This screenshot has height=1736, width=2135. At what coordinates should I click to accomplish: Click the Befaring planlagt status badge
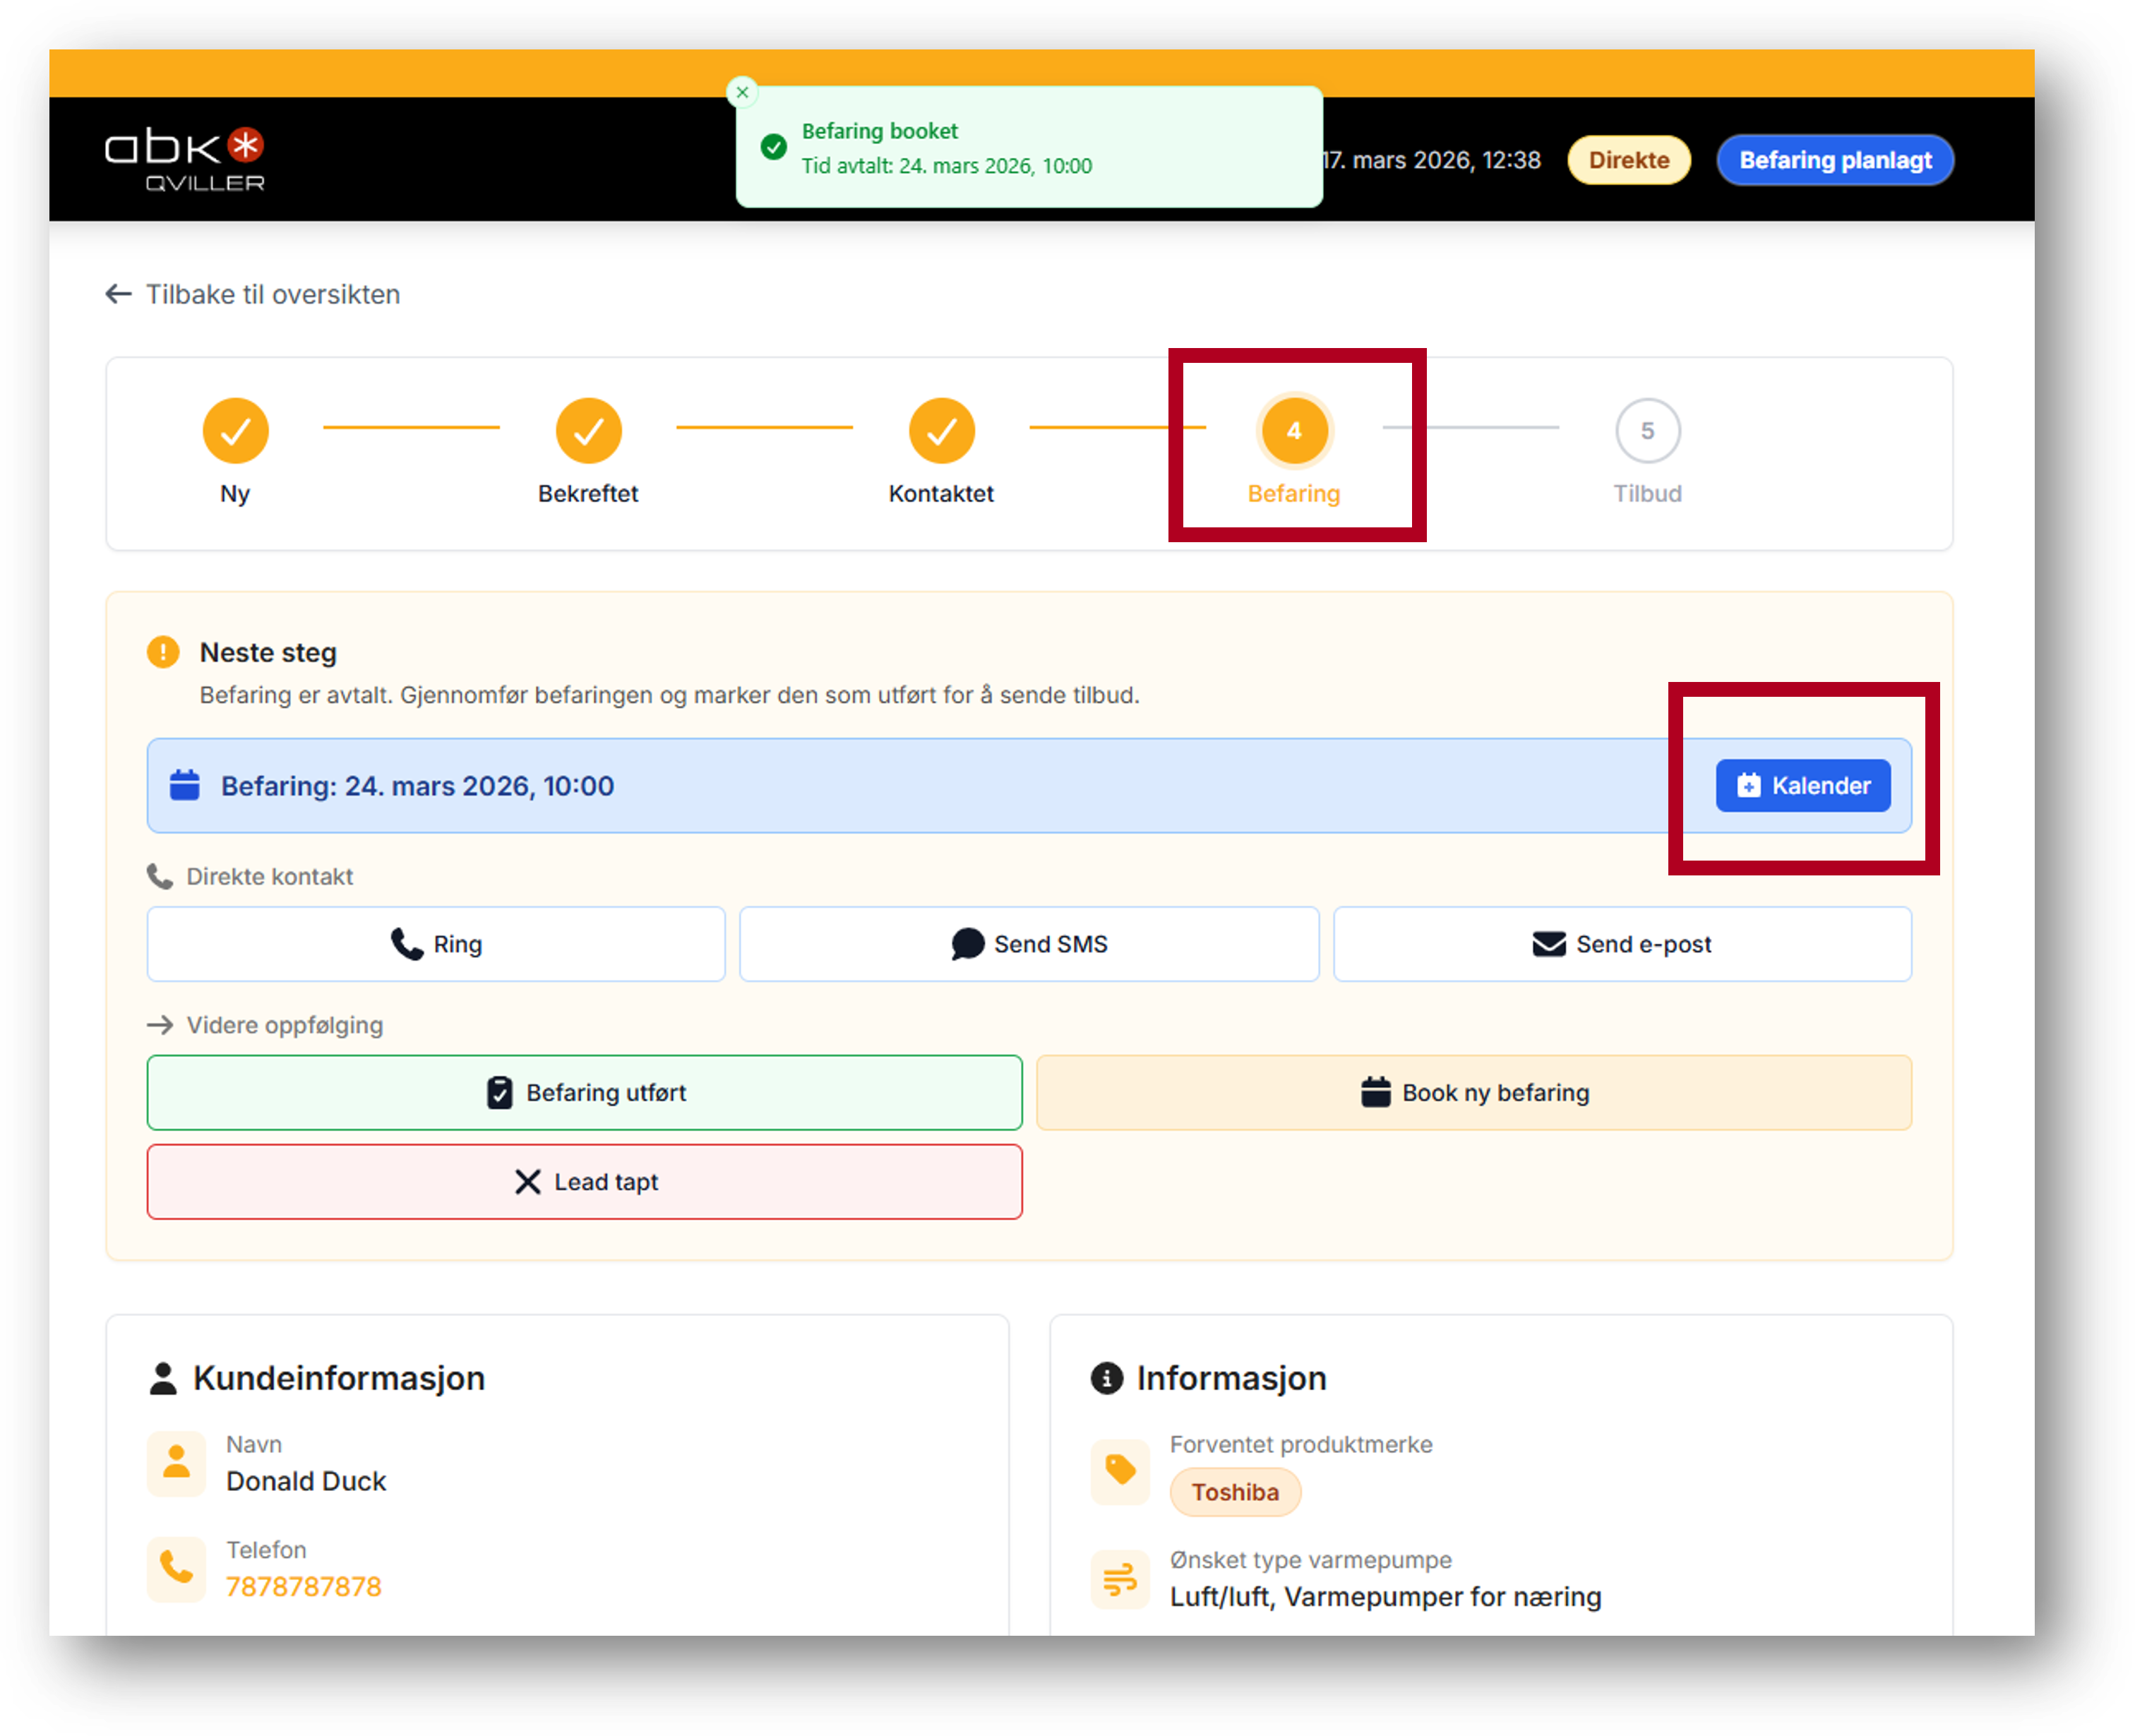1835,160
